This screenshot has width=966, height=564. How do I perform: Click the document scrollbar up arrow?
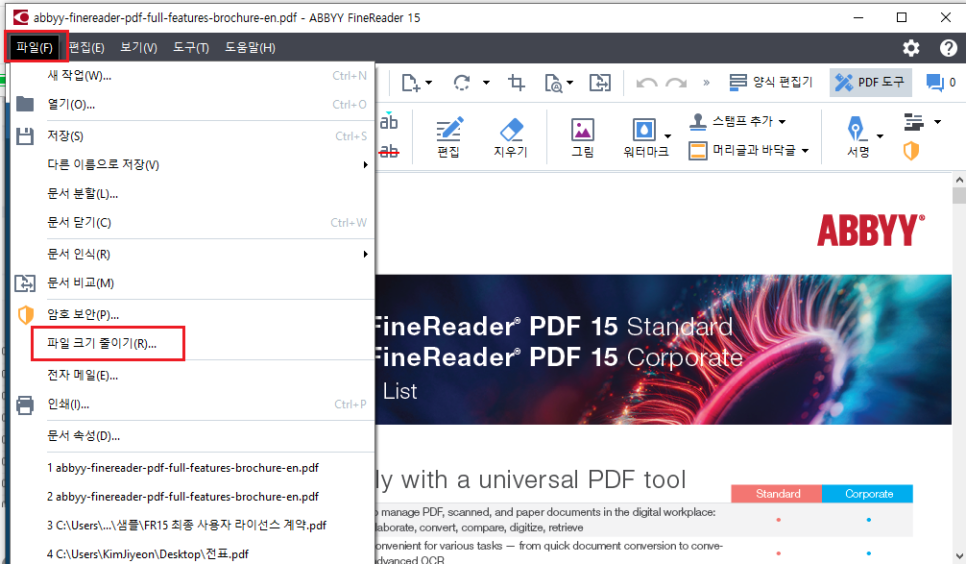(x=959, y=180)
